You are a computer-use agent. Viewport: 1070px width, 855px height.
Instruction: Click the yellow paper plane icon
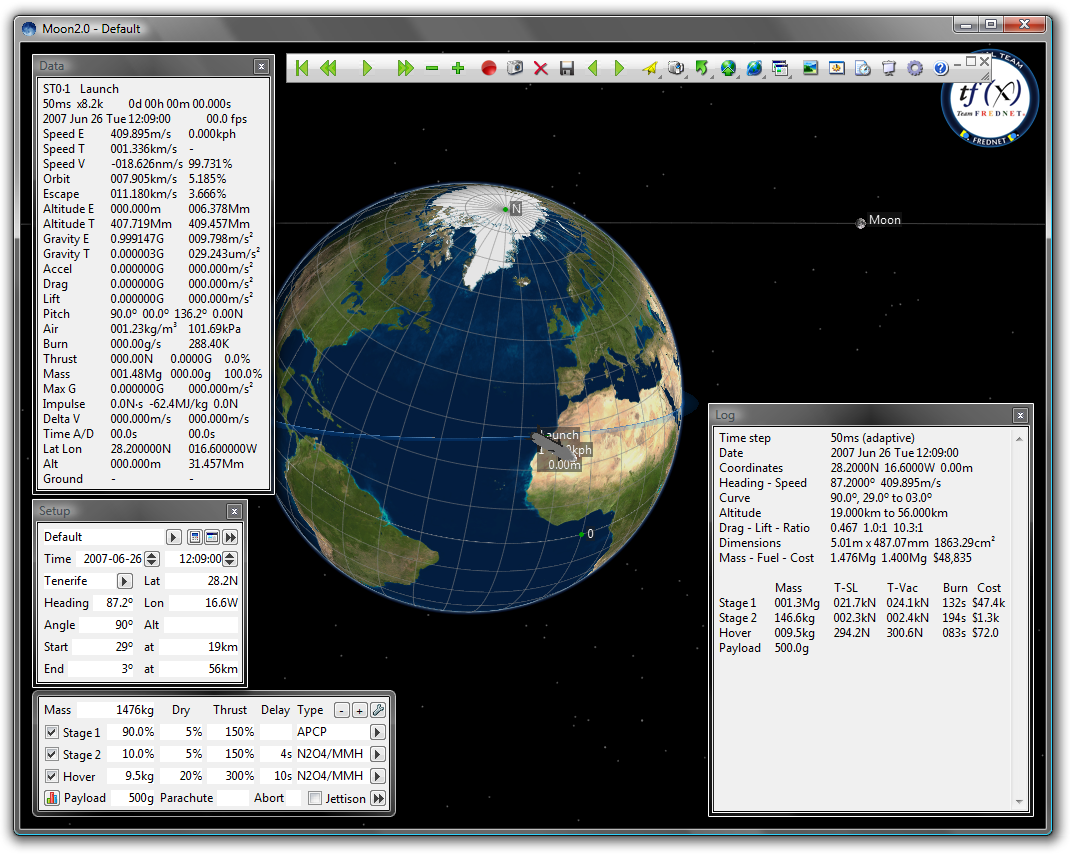click(650, 68)
